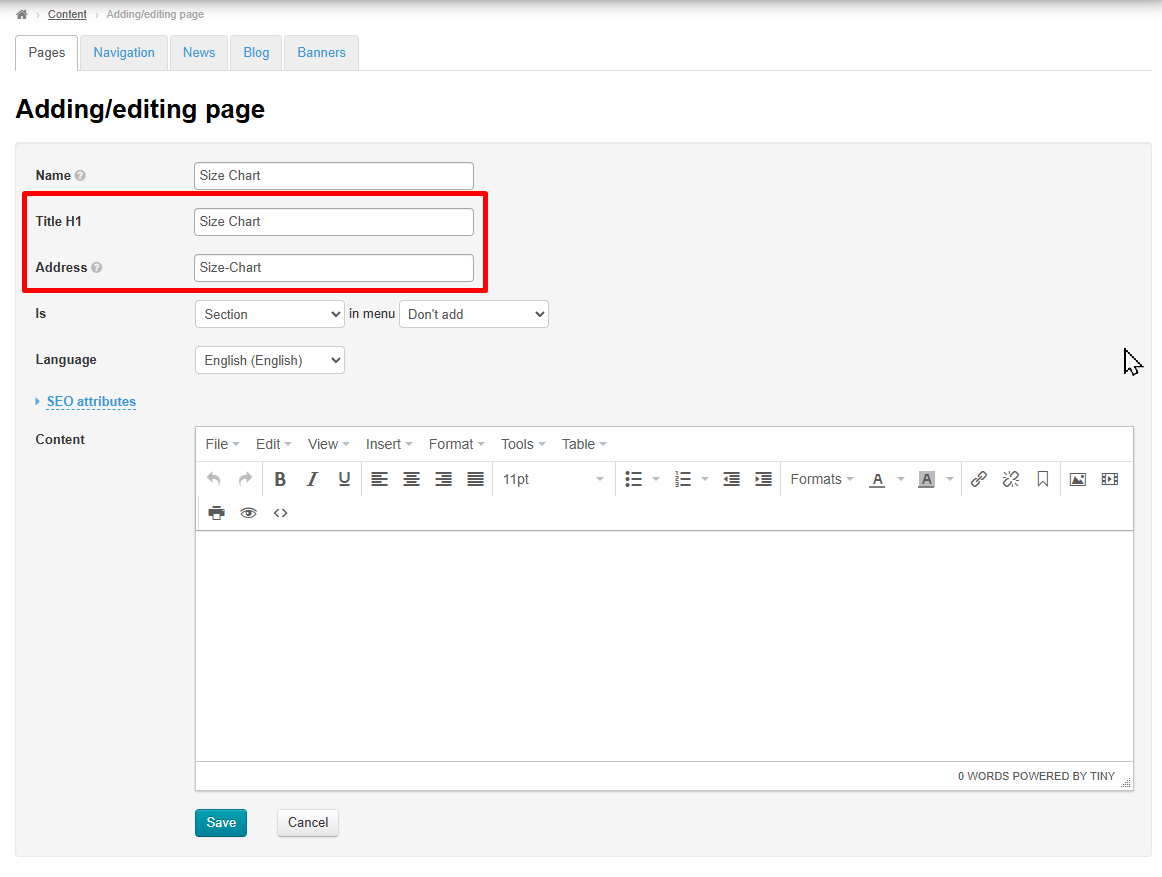Toggle bullet list formatting
Viewport: 1162px width, 877px height.
[633, 479]
